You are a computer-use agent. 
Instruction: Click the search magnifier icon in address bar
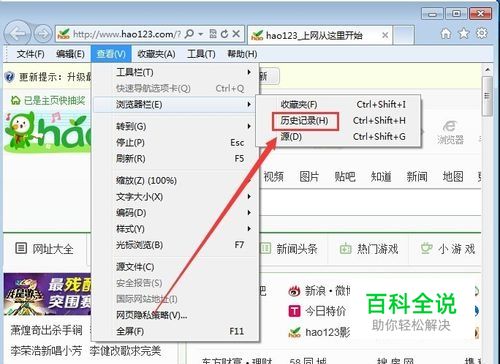(x=189, y=34)
